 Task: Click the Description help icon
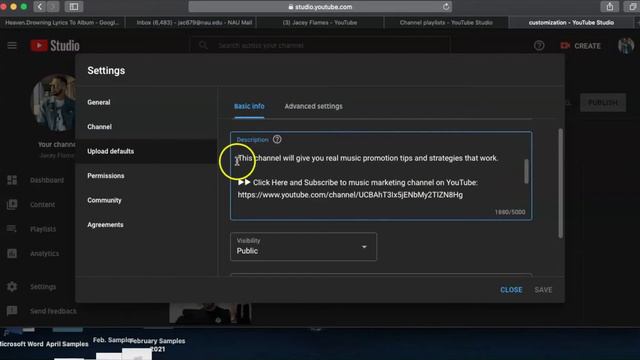[x=277, y=140]
